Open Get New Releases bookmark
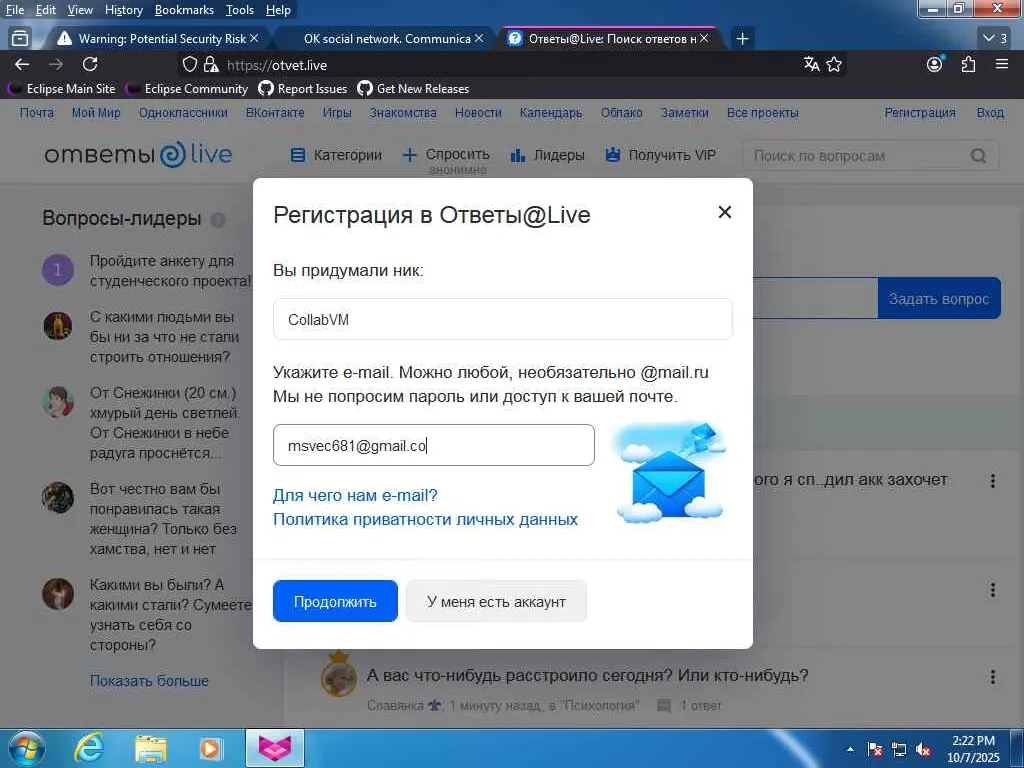1024x768 pixels. coord(413,89)
